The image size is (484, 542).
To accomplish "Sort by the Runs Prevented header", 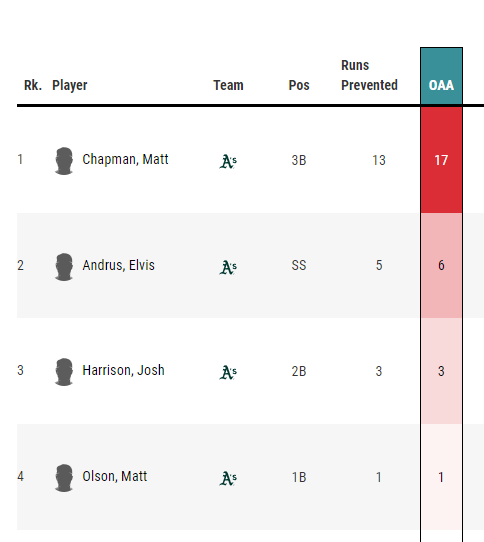I will pyautogui.click(x=369, y=75).
